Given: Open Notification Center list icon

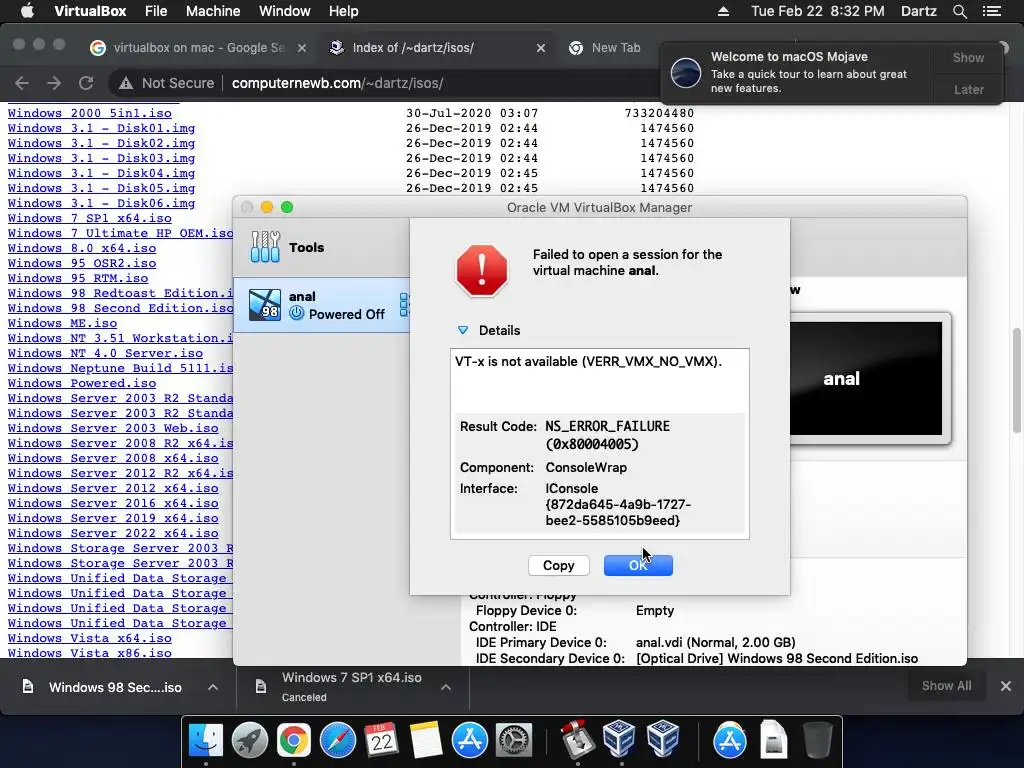Looking at the screenshot, I should [992, 11].
